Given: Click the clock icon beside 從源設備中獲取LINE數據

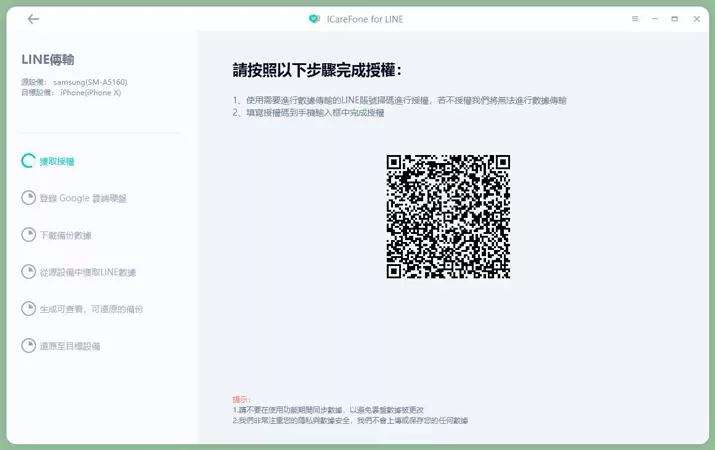Looking at the screenshot, I should point(28,272).
